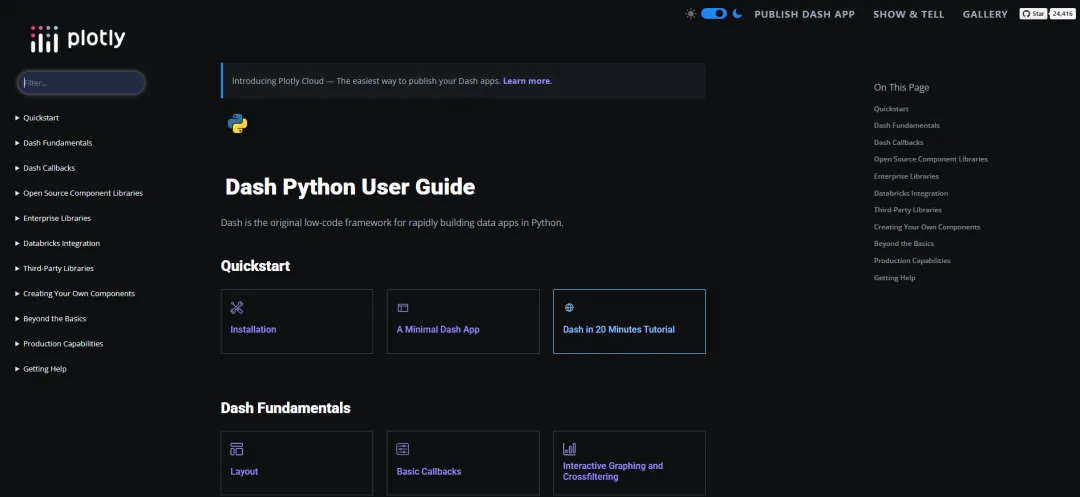Viewport: 1080px width, 497px height.
Task: Click the Installation tools icon
Action: [x=237, y=308]
